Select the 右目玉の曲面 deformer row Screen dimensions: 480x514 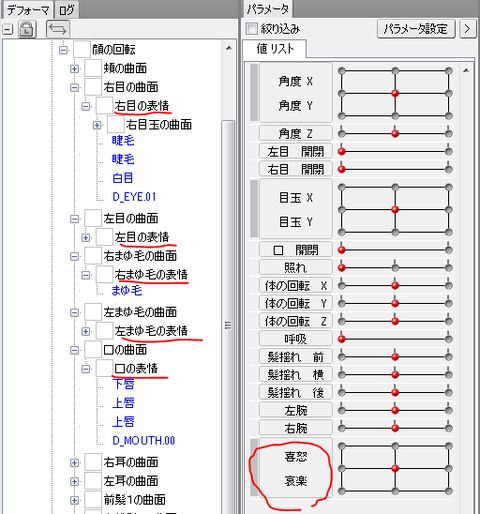pyautogui.click(x=159, y=125)
